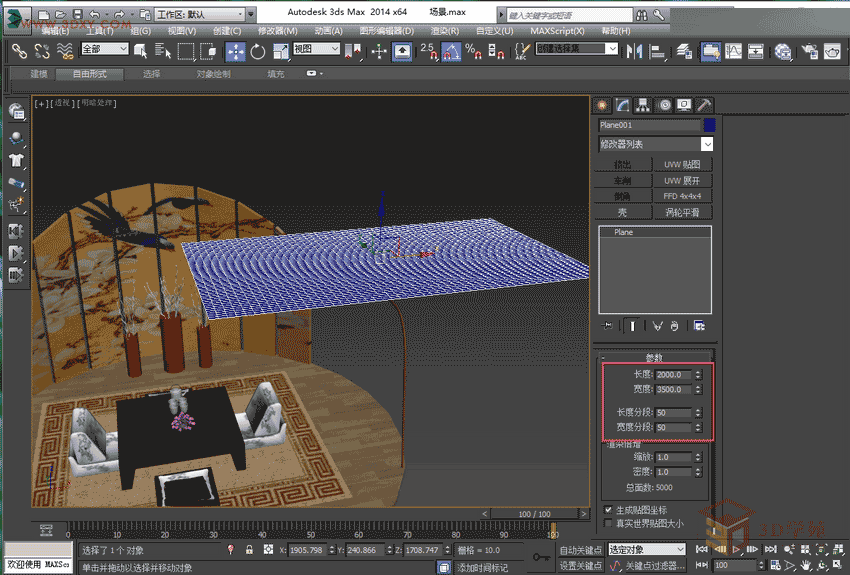Click the Pin Stack icon
Screen dimensions: 850x575
pos(608,325)
